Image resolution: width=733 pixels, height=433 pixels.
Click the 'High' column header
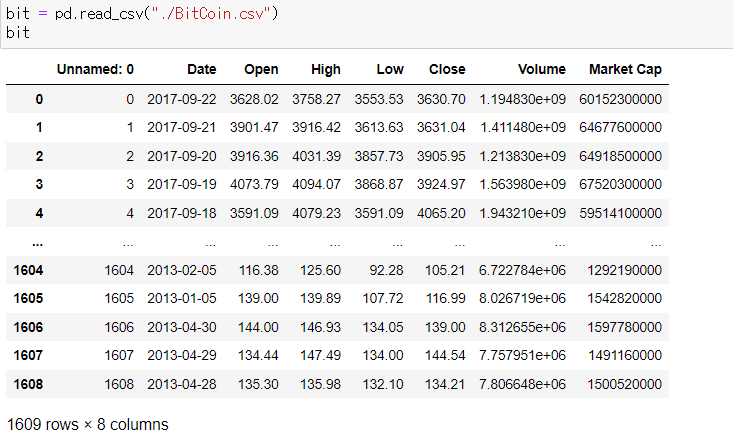(326, 69)
